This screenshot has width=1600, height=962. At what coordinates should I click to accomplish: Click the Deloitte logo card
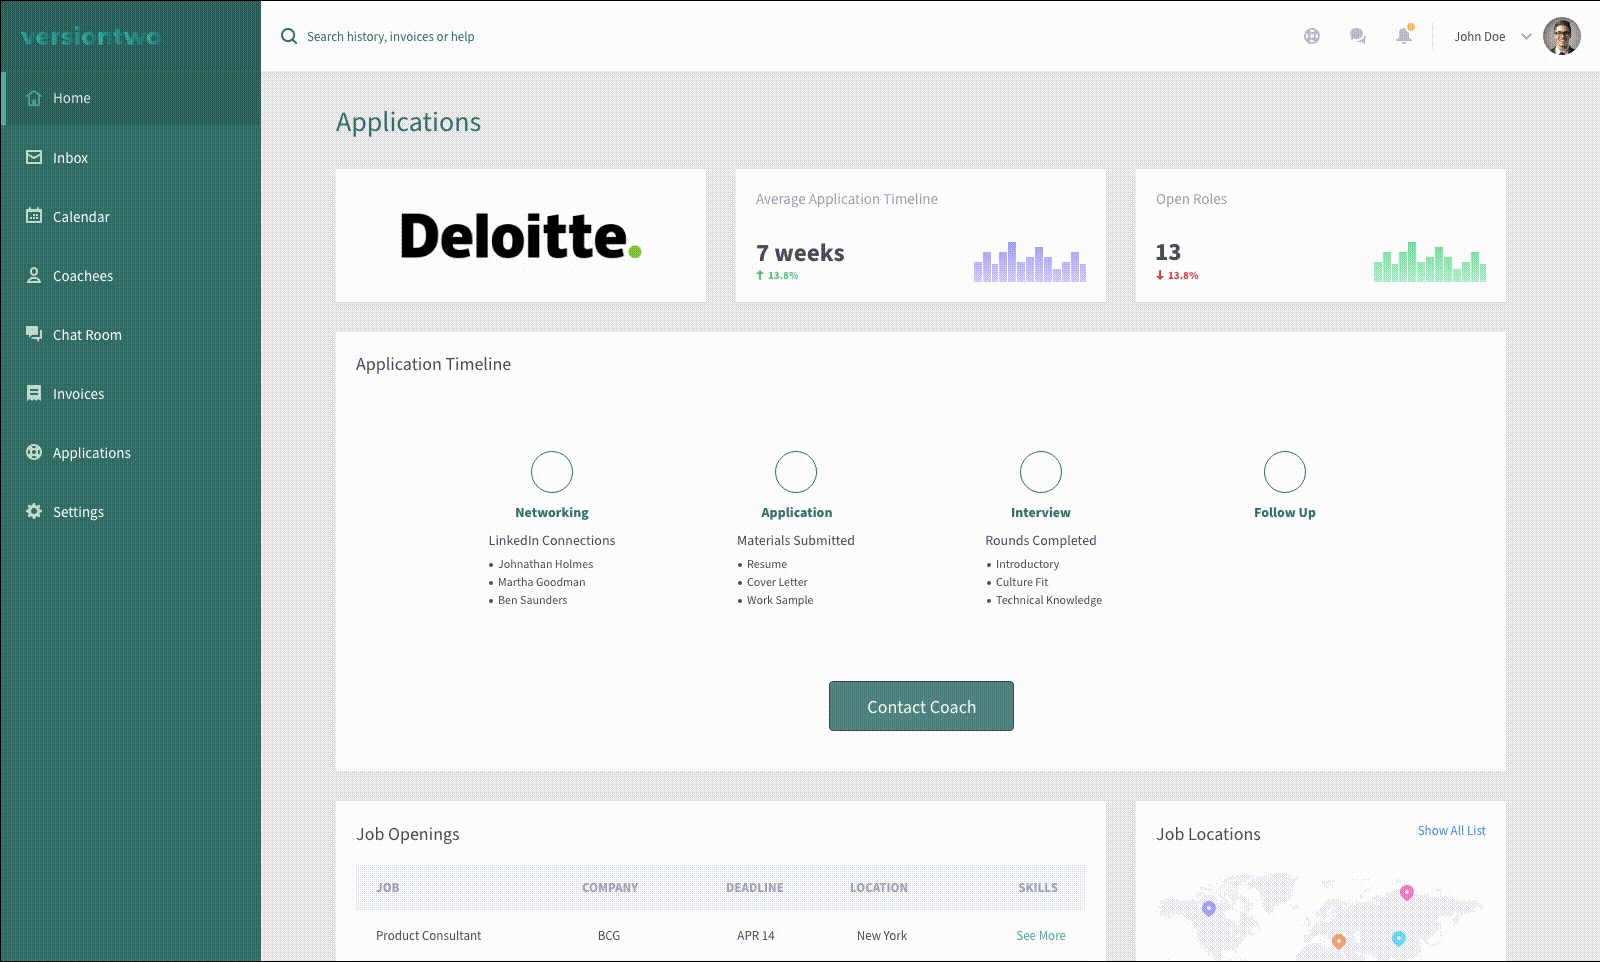521,235
